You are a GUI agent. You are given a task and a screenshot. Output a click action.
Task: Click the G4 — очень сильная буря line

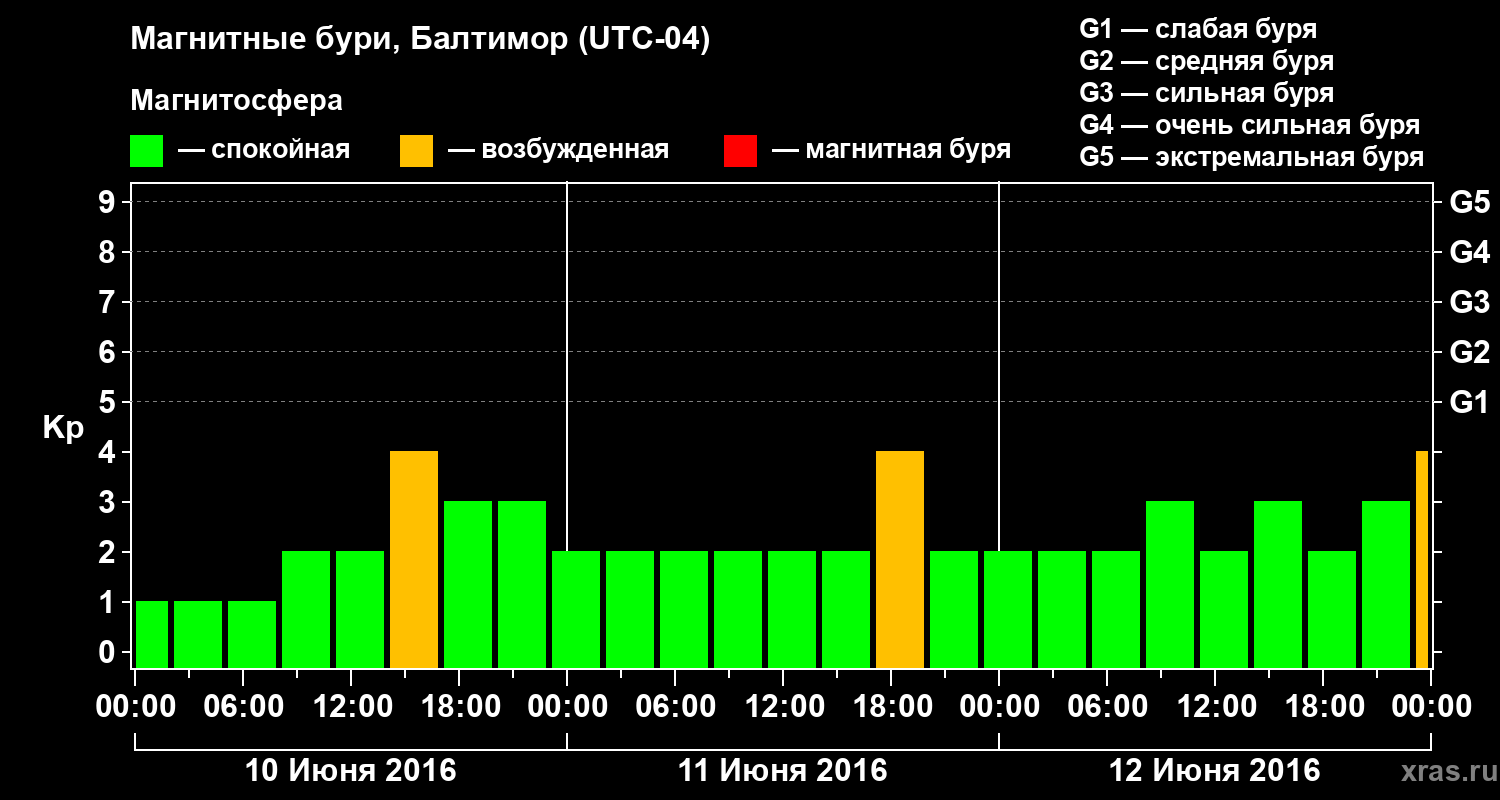pos(1250,125)
